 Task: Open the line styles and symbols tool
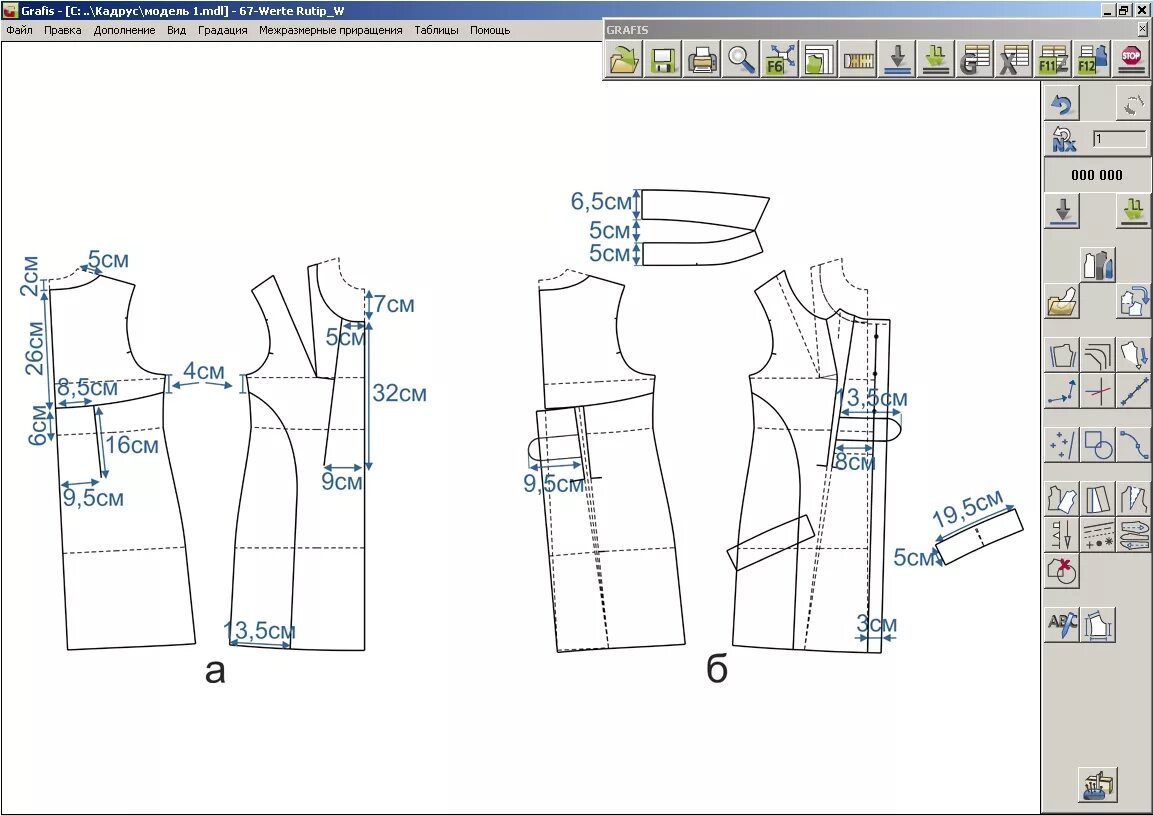[1098, 534]
